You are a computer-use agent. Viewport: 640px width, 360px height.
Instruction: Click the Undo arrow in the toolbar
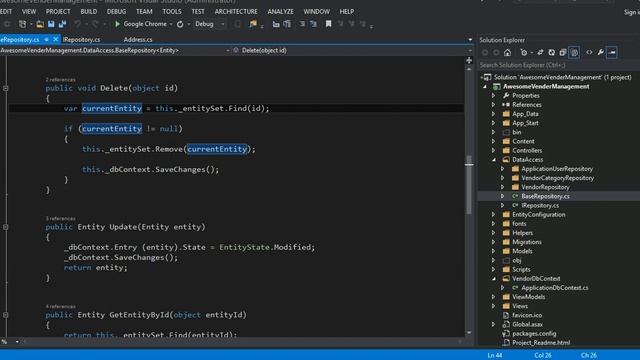[x=77, y=24]
